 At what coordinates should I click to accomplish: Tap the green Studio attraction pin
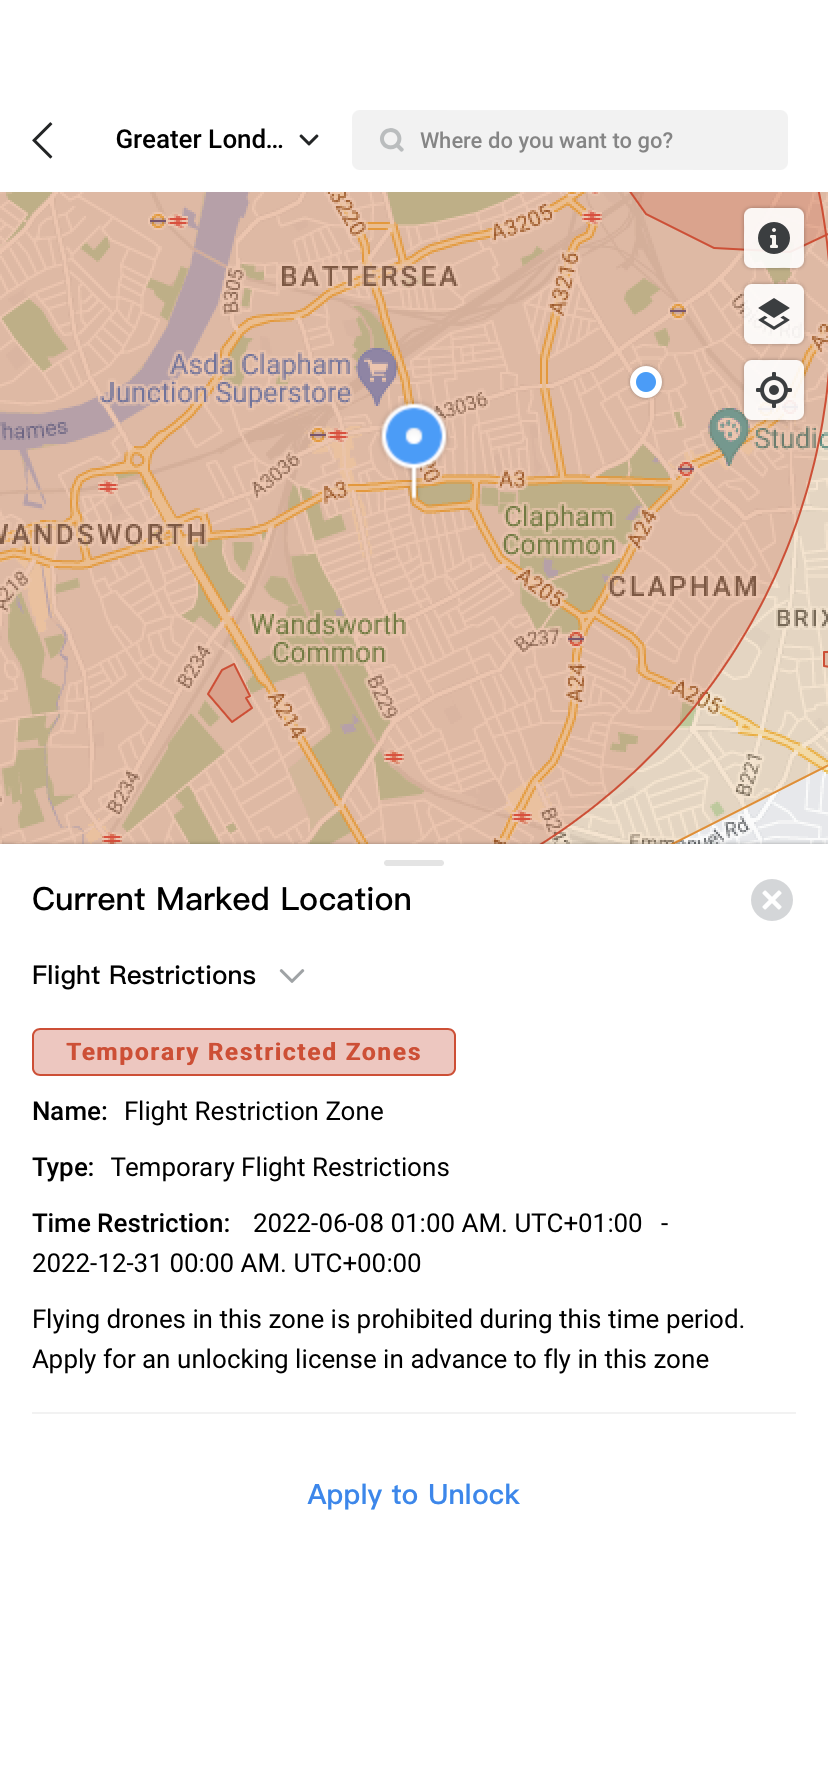[728, 432]
